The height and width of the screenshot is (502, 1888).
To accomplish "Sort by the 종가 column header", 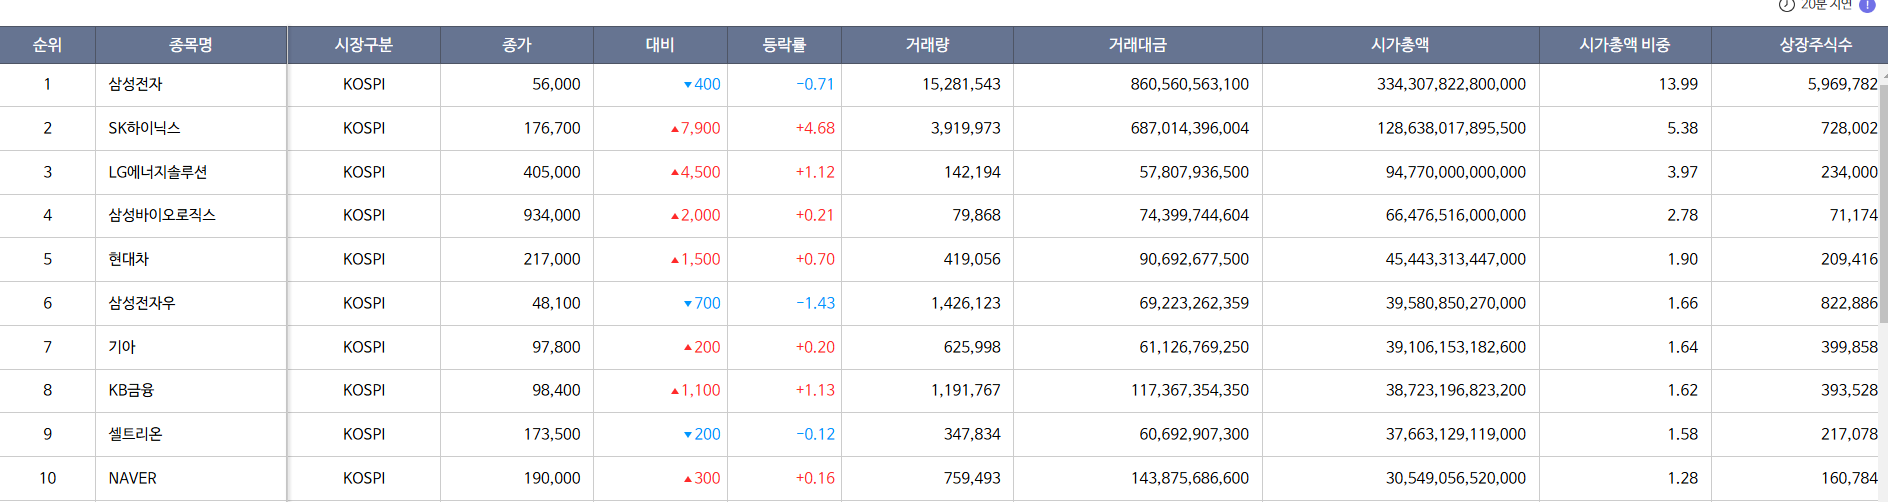I will [x=517, y=45].
